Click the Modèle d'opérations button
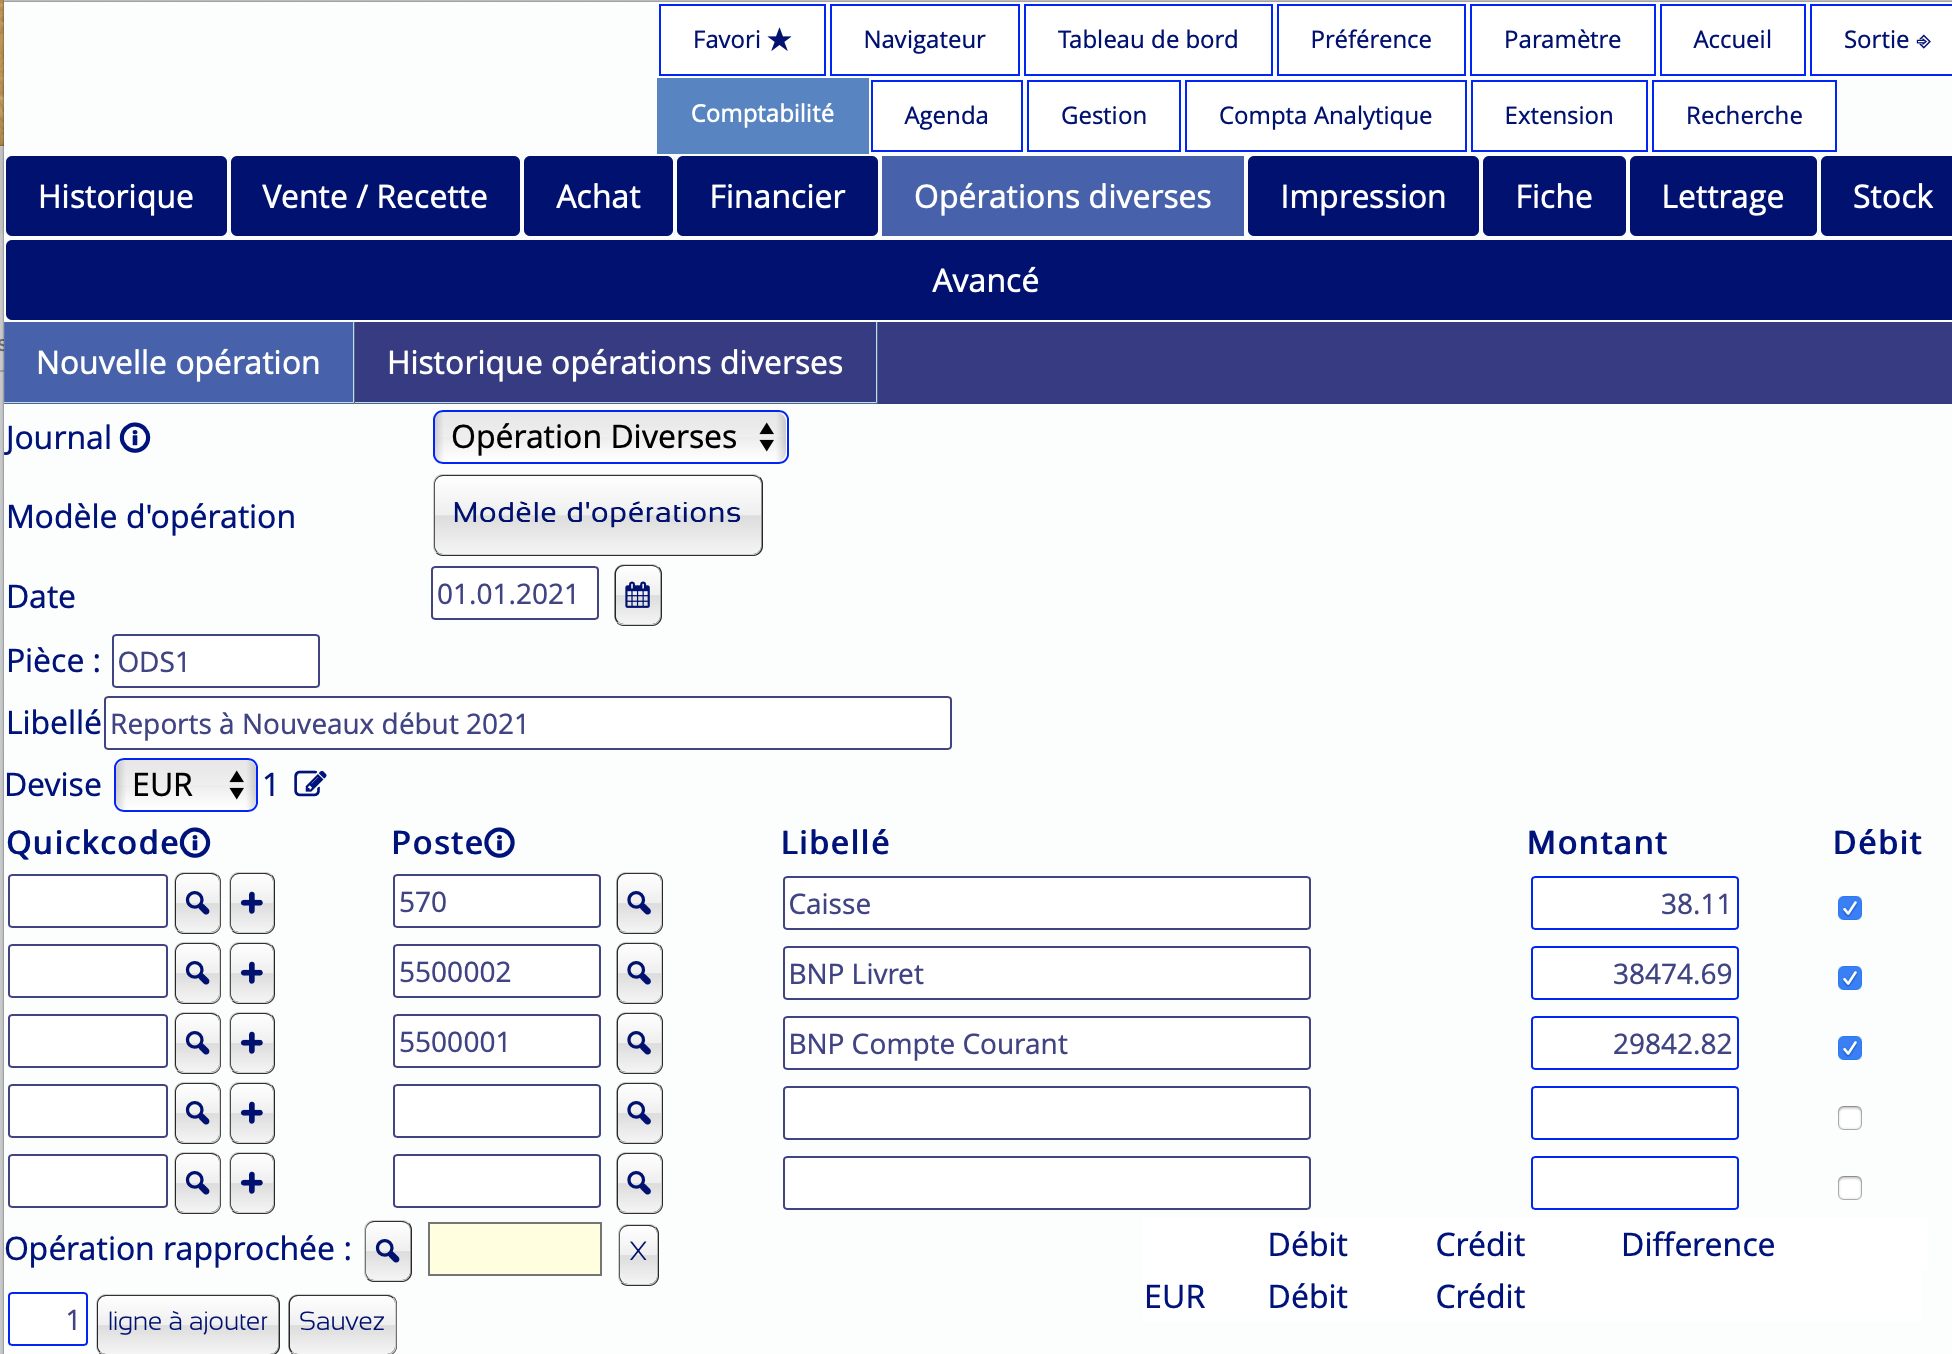This screenshot has height=1354, width=1952. click(x=598, y=516)
